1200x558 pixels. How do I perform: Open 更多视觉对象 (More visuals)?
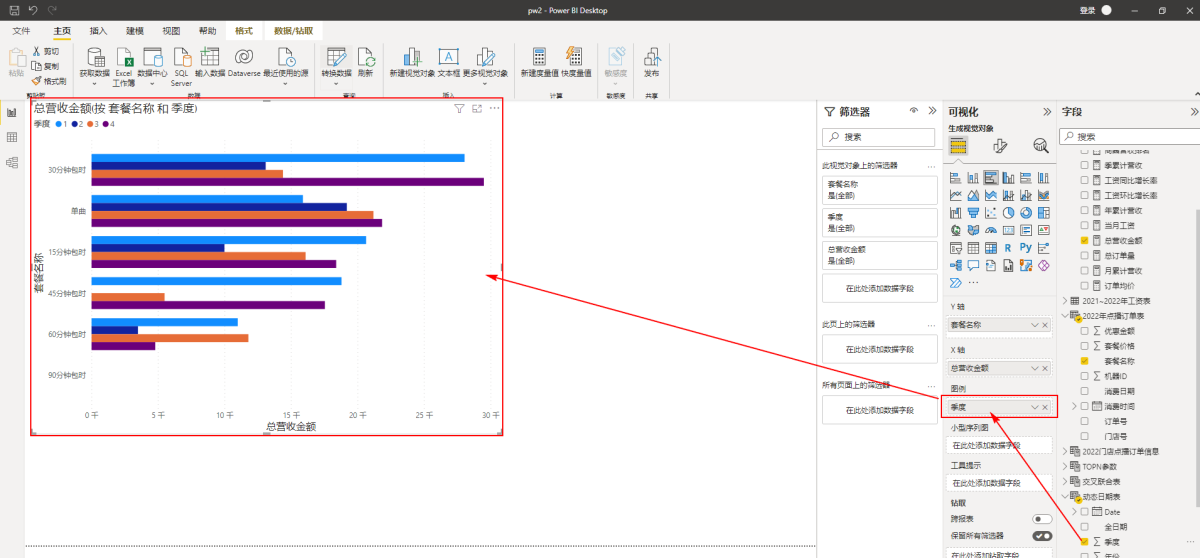486,66
